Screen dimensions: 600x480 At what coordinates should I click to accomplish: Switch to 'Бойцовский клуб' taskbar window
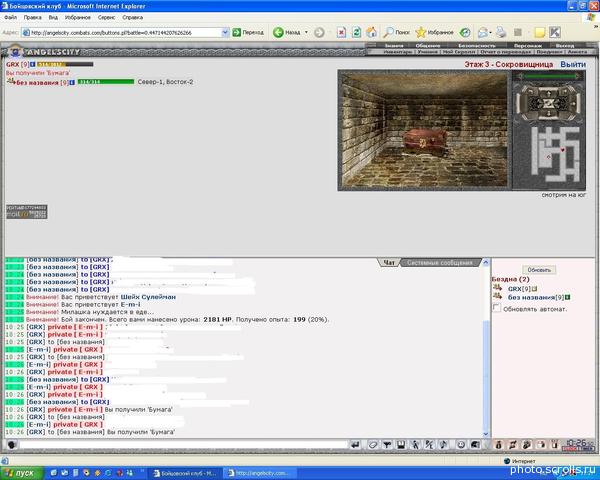(x=184, y=473)
